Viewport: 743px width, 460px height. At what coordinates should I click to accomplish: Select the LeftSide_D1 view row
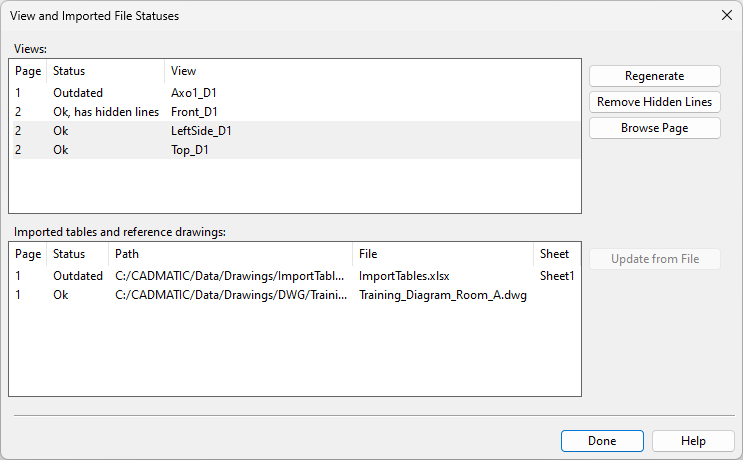click(x=295, y=131)
